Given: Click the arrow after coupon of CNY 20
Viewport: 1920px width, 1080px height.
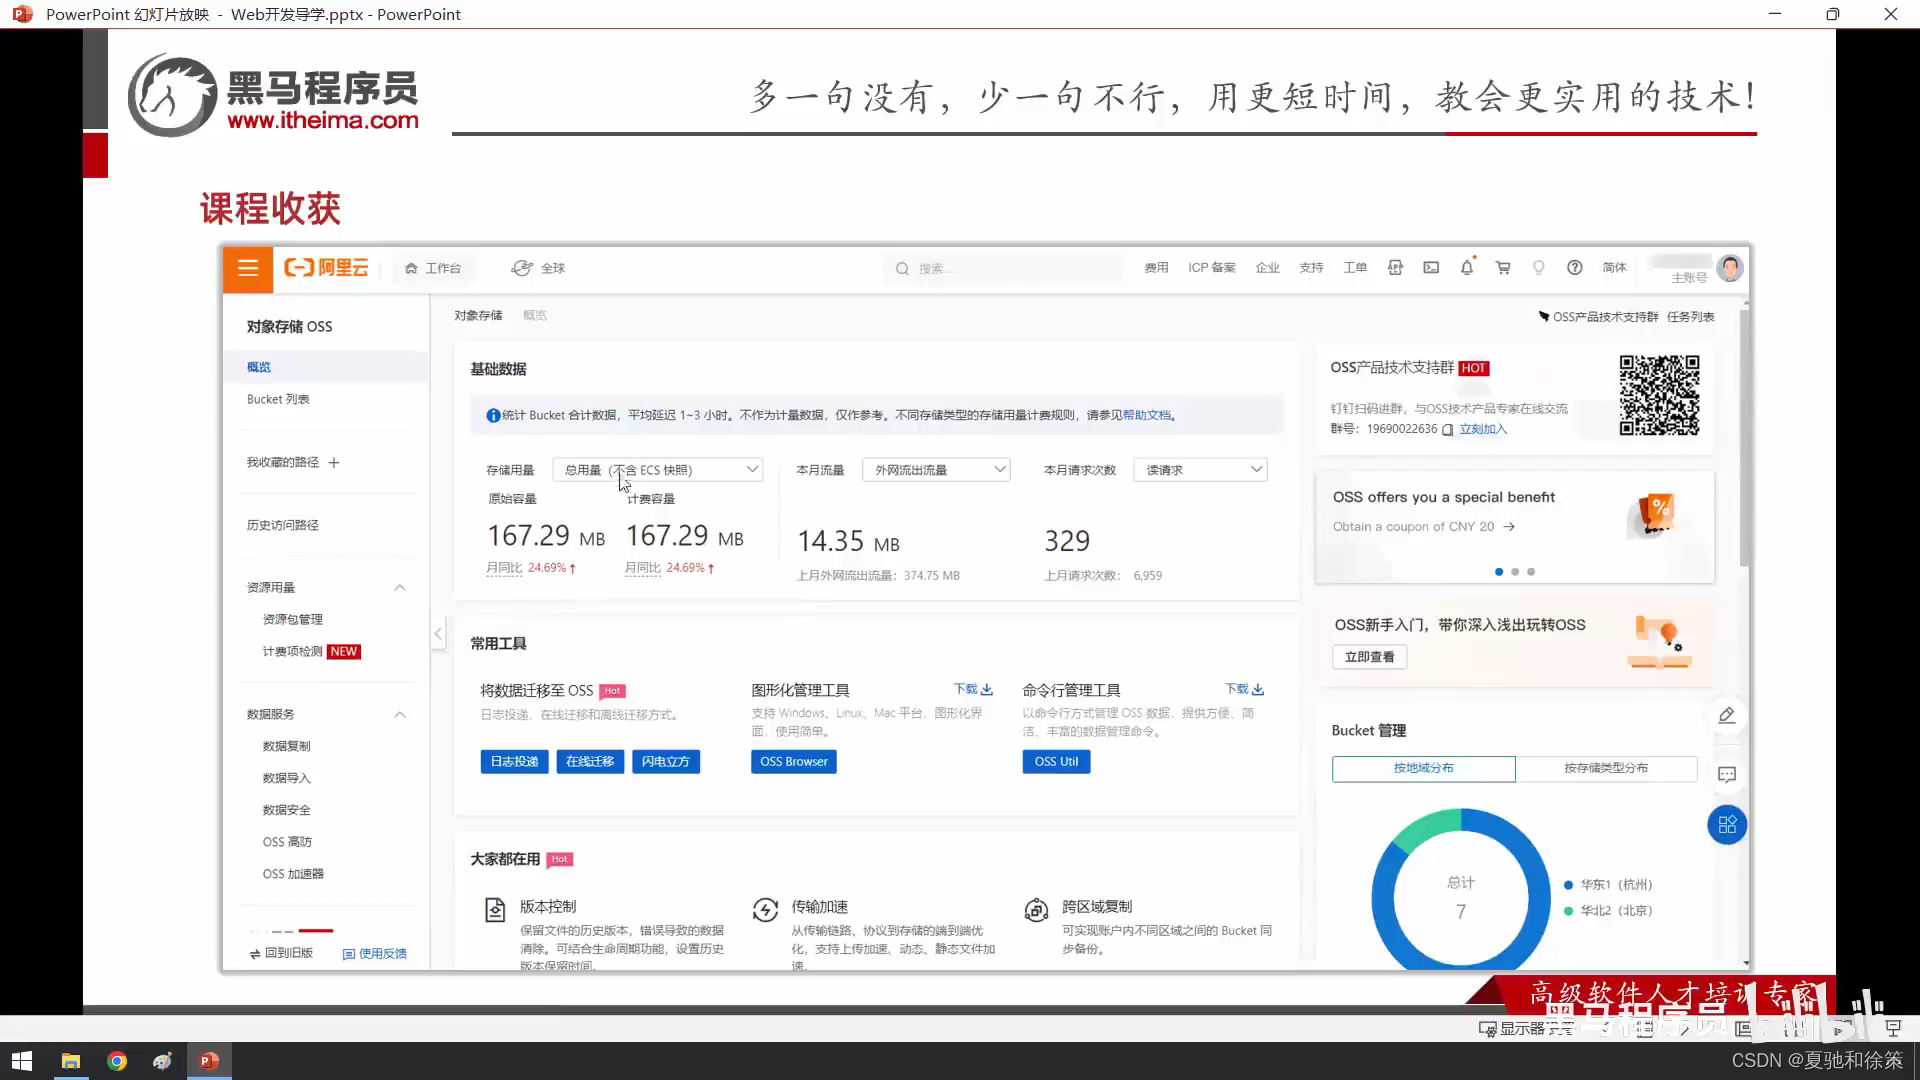Looking at the screenshot, I should 1509,527.
